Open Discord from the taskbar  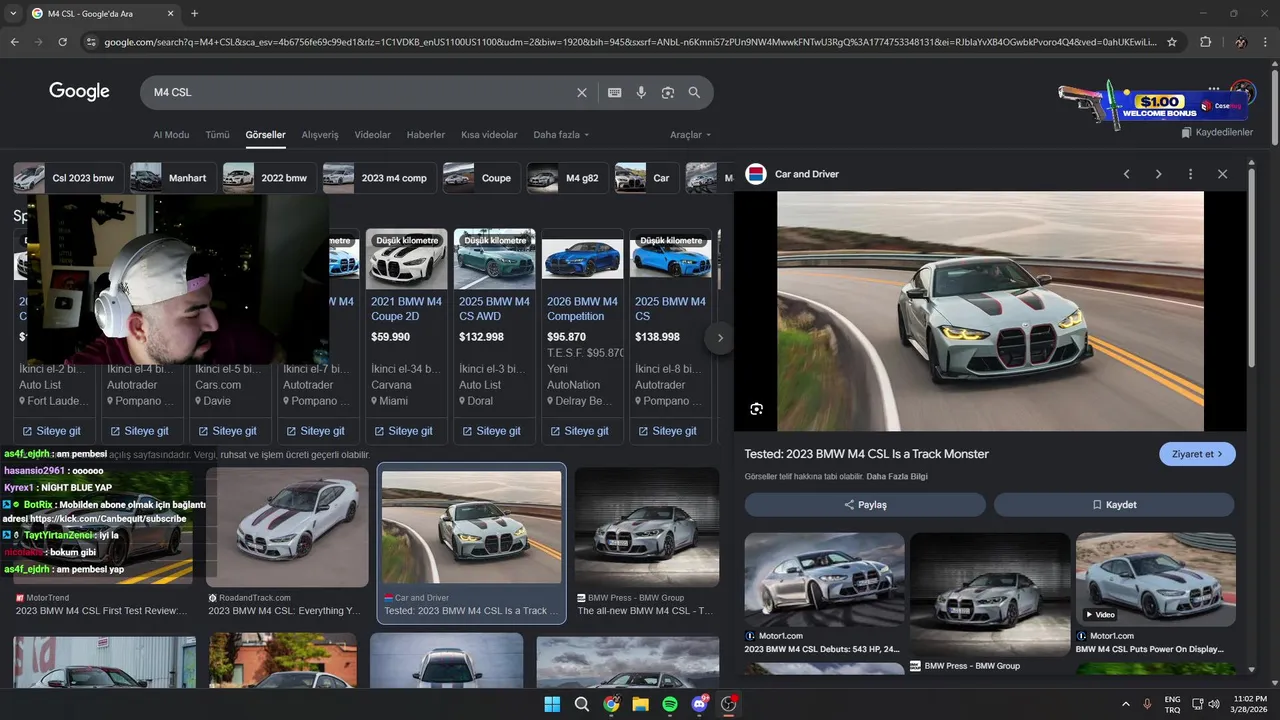click(699, 704)
